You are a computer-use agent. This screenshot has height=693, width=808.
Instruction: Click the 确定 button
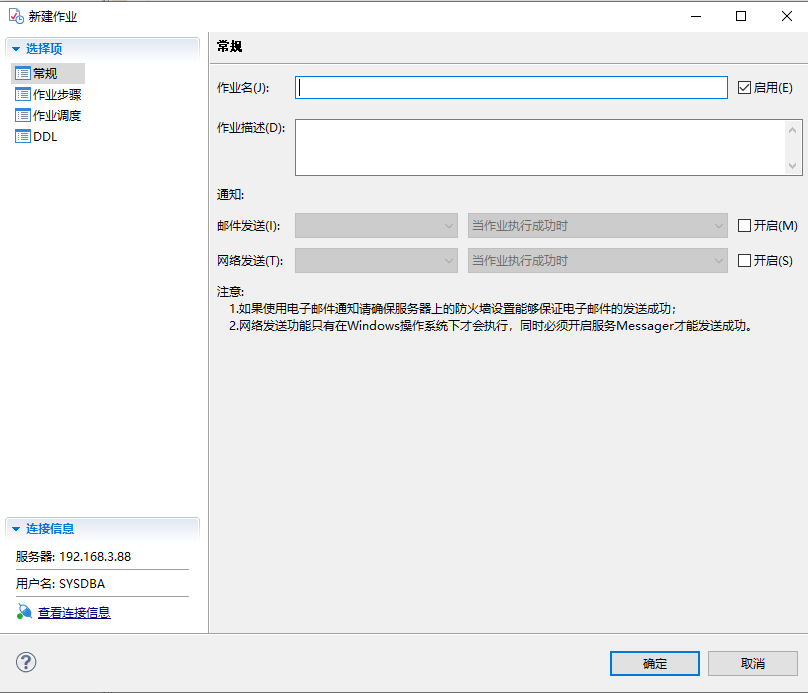coord(654,663)
